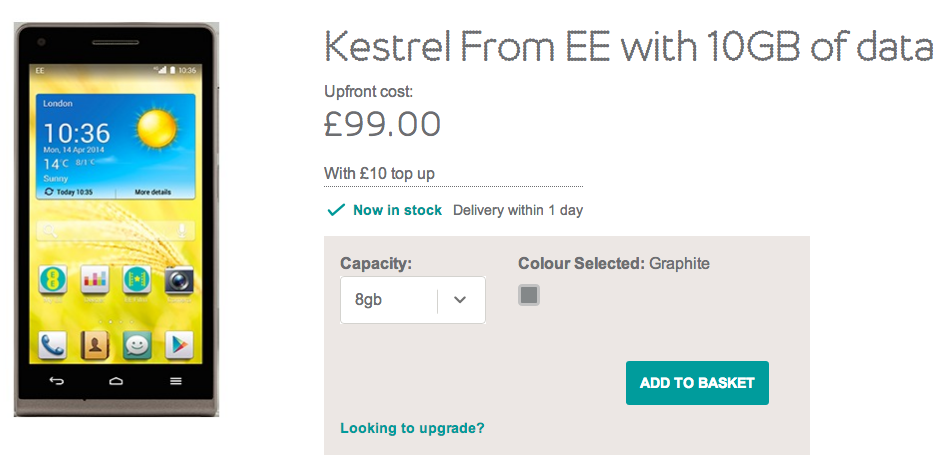Click the With £10 top up text
This screenshot has height=468, width=942.
[x=379, y=174]
